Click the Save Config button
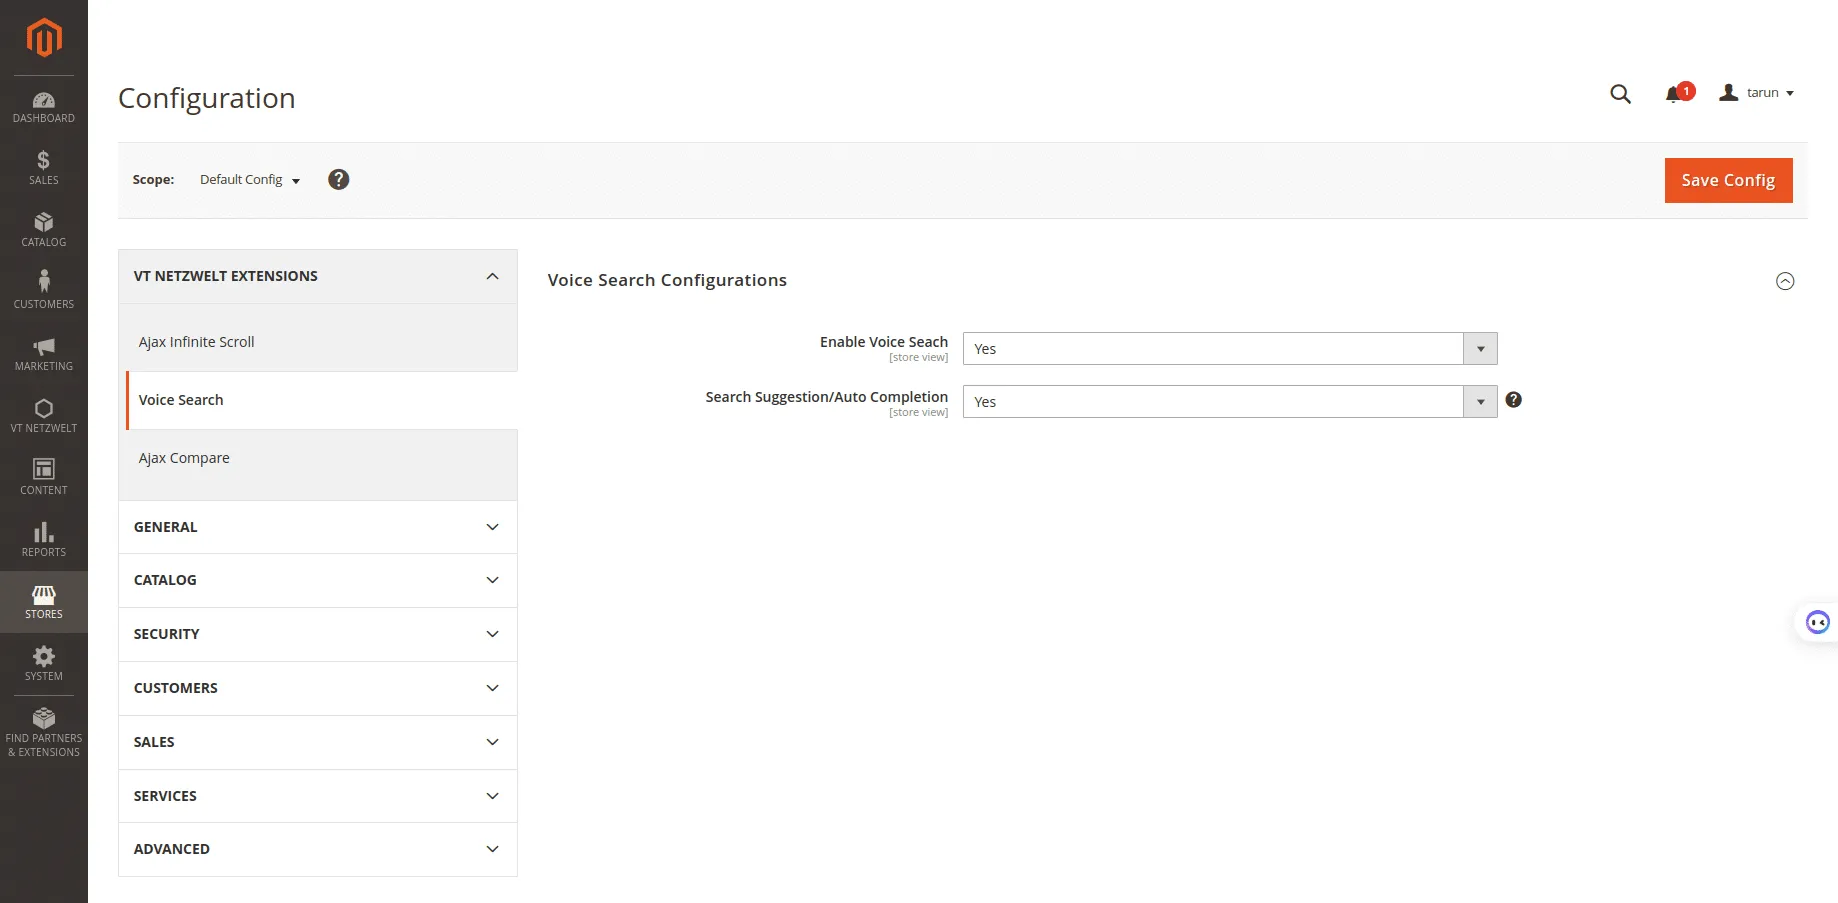The image size is (1838, 903). point(1727,181)
